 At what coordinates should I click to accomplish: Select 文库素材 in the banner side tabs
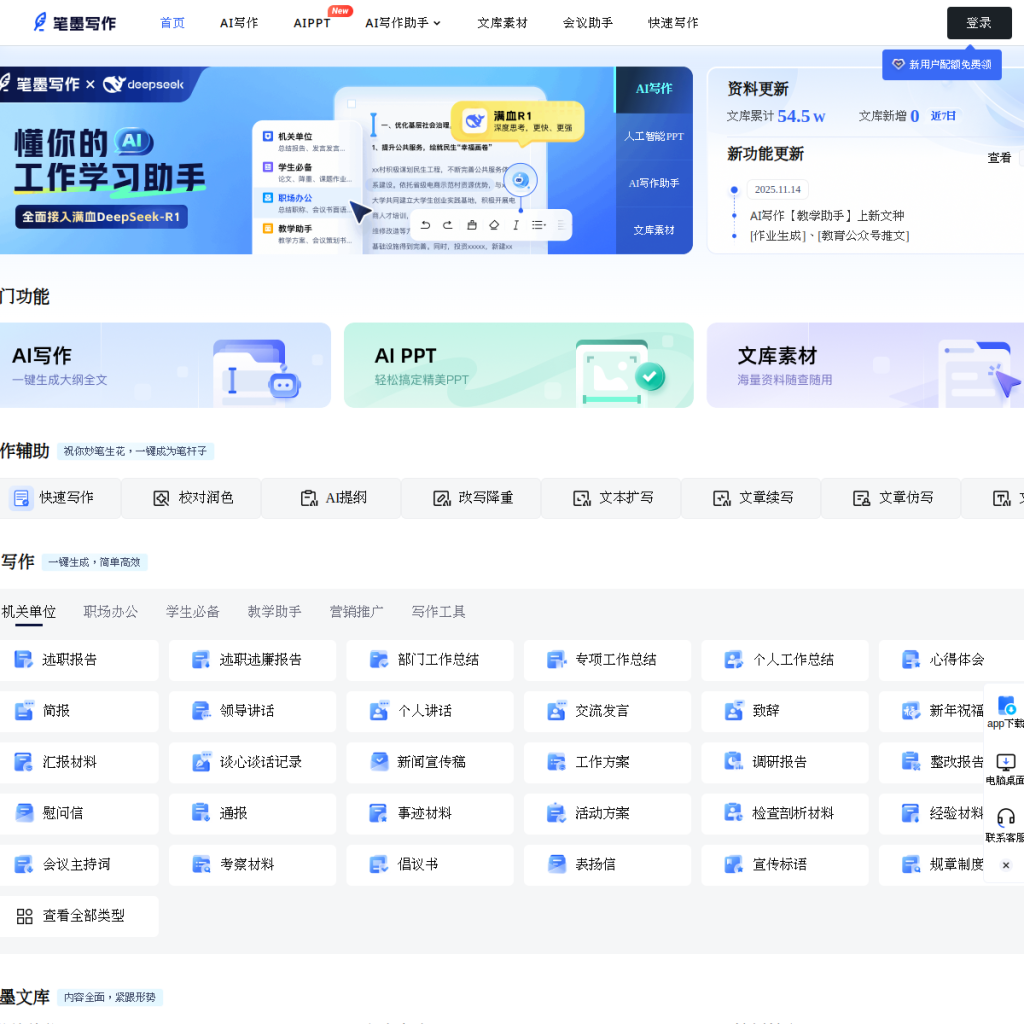654,231
